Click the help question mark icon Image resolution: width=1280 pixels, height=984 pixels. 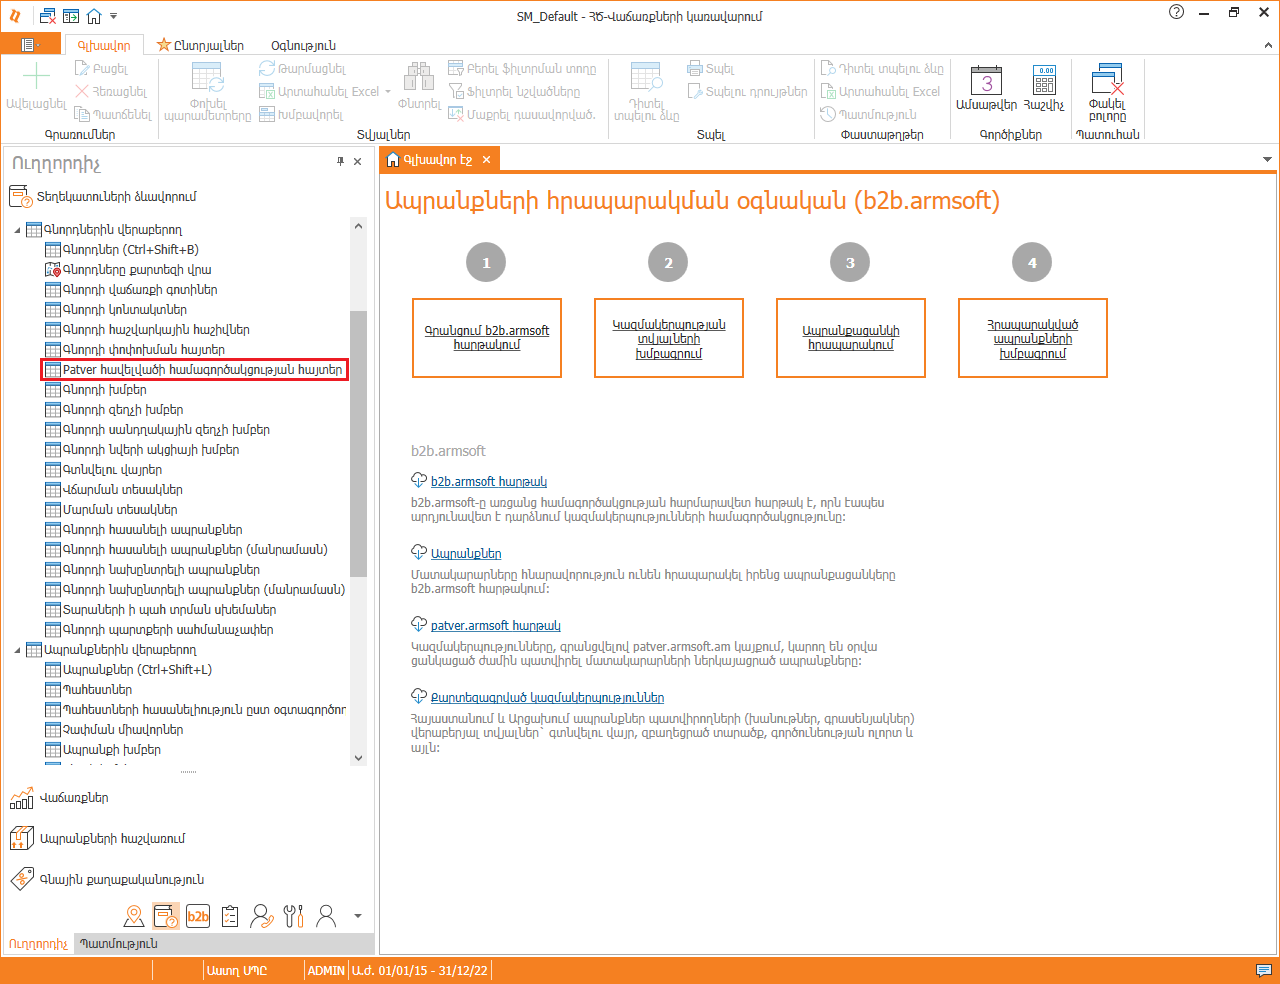1177,12
